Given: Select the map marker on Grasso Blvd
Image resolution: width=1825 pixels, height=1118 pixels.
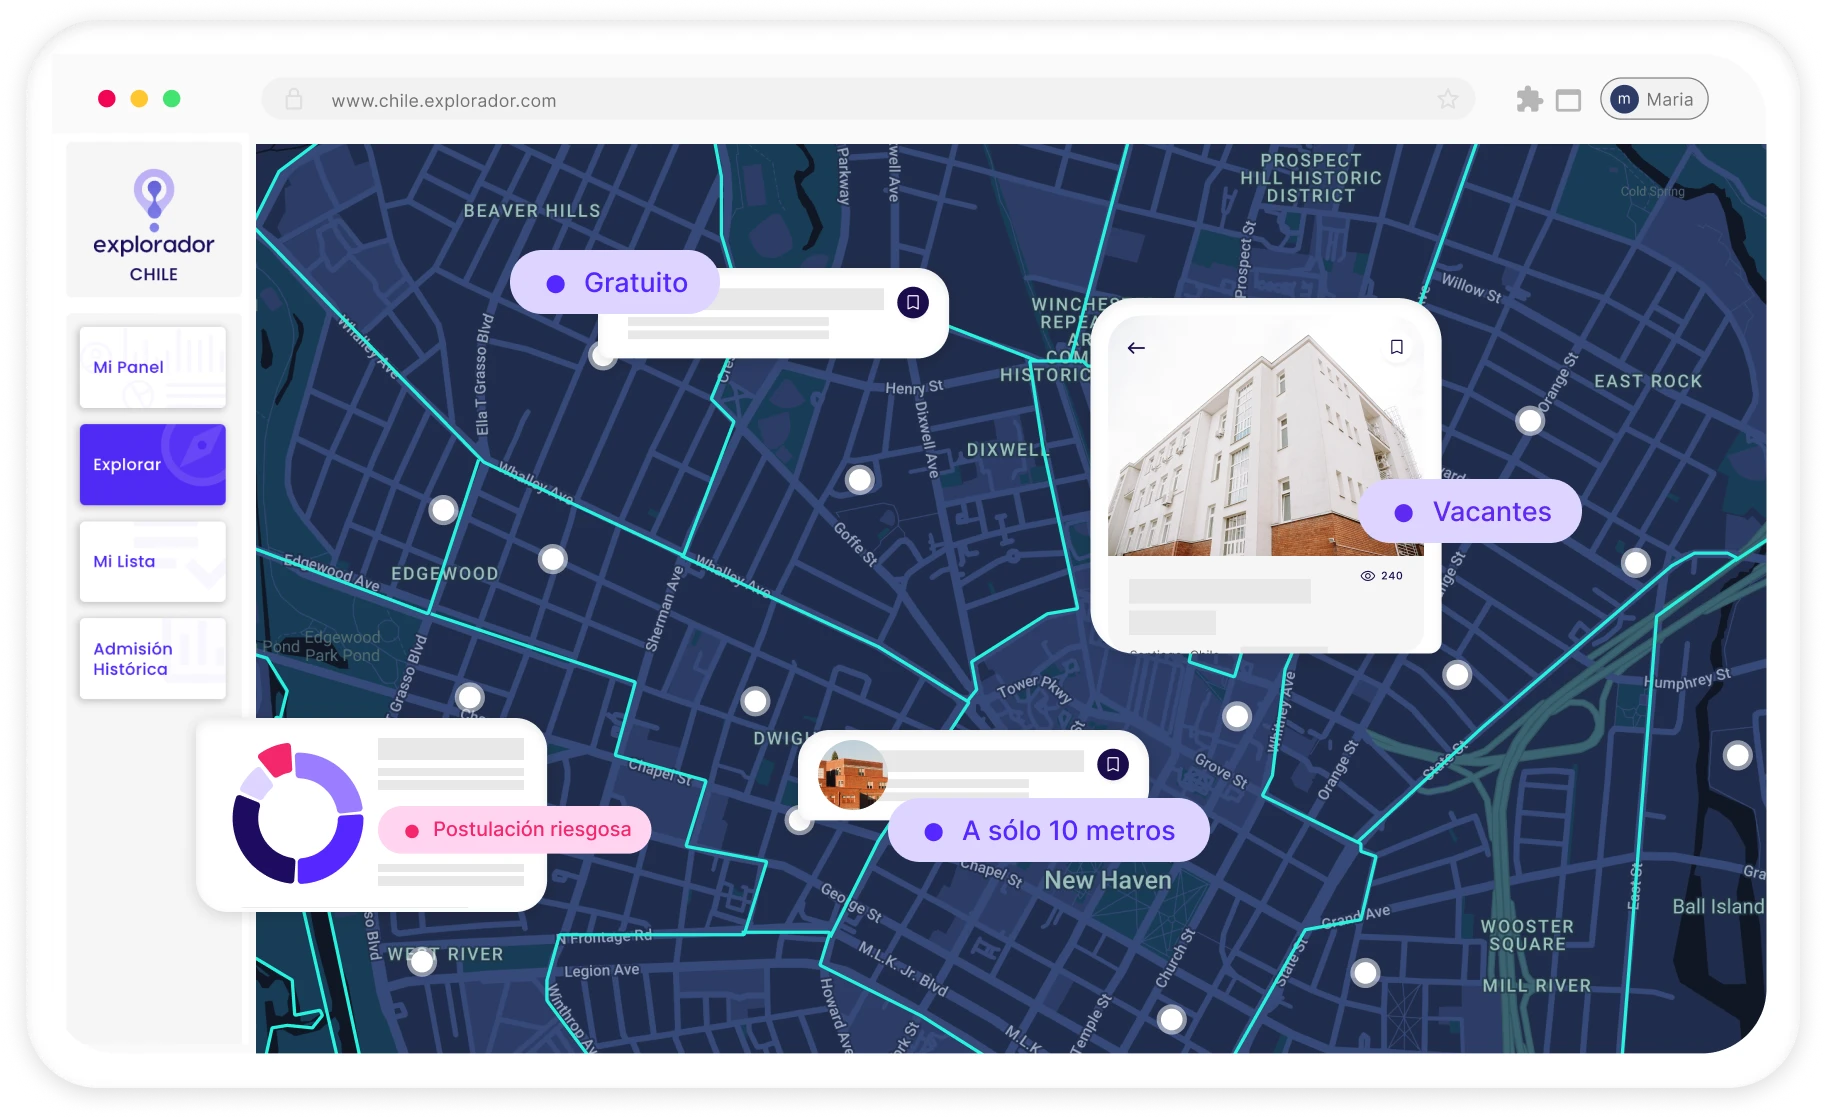Looking at the screenshot, I should click(470, 697).
